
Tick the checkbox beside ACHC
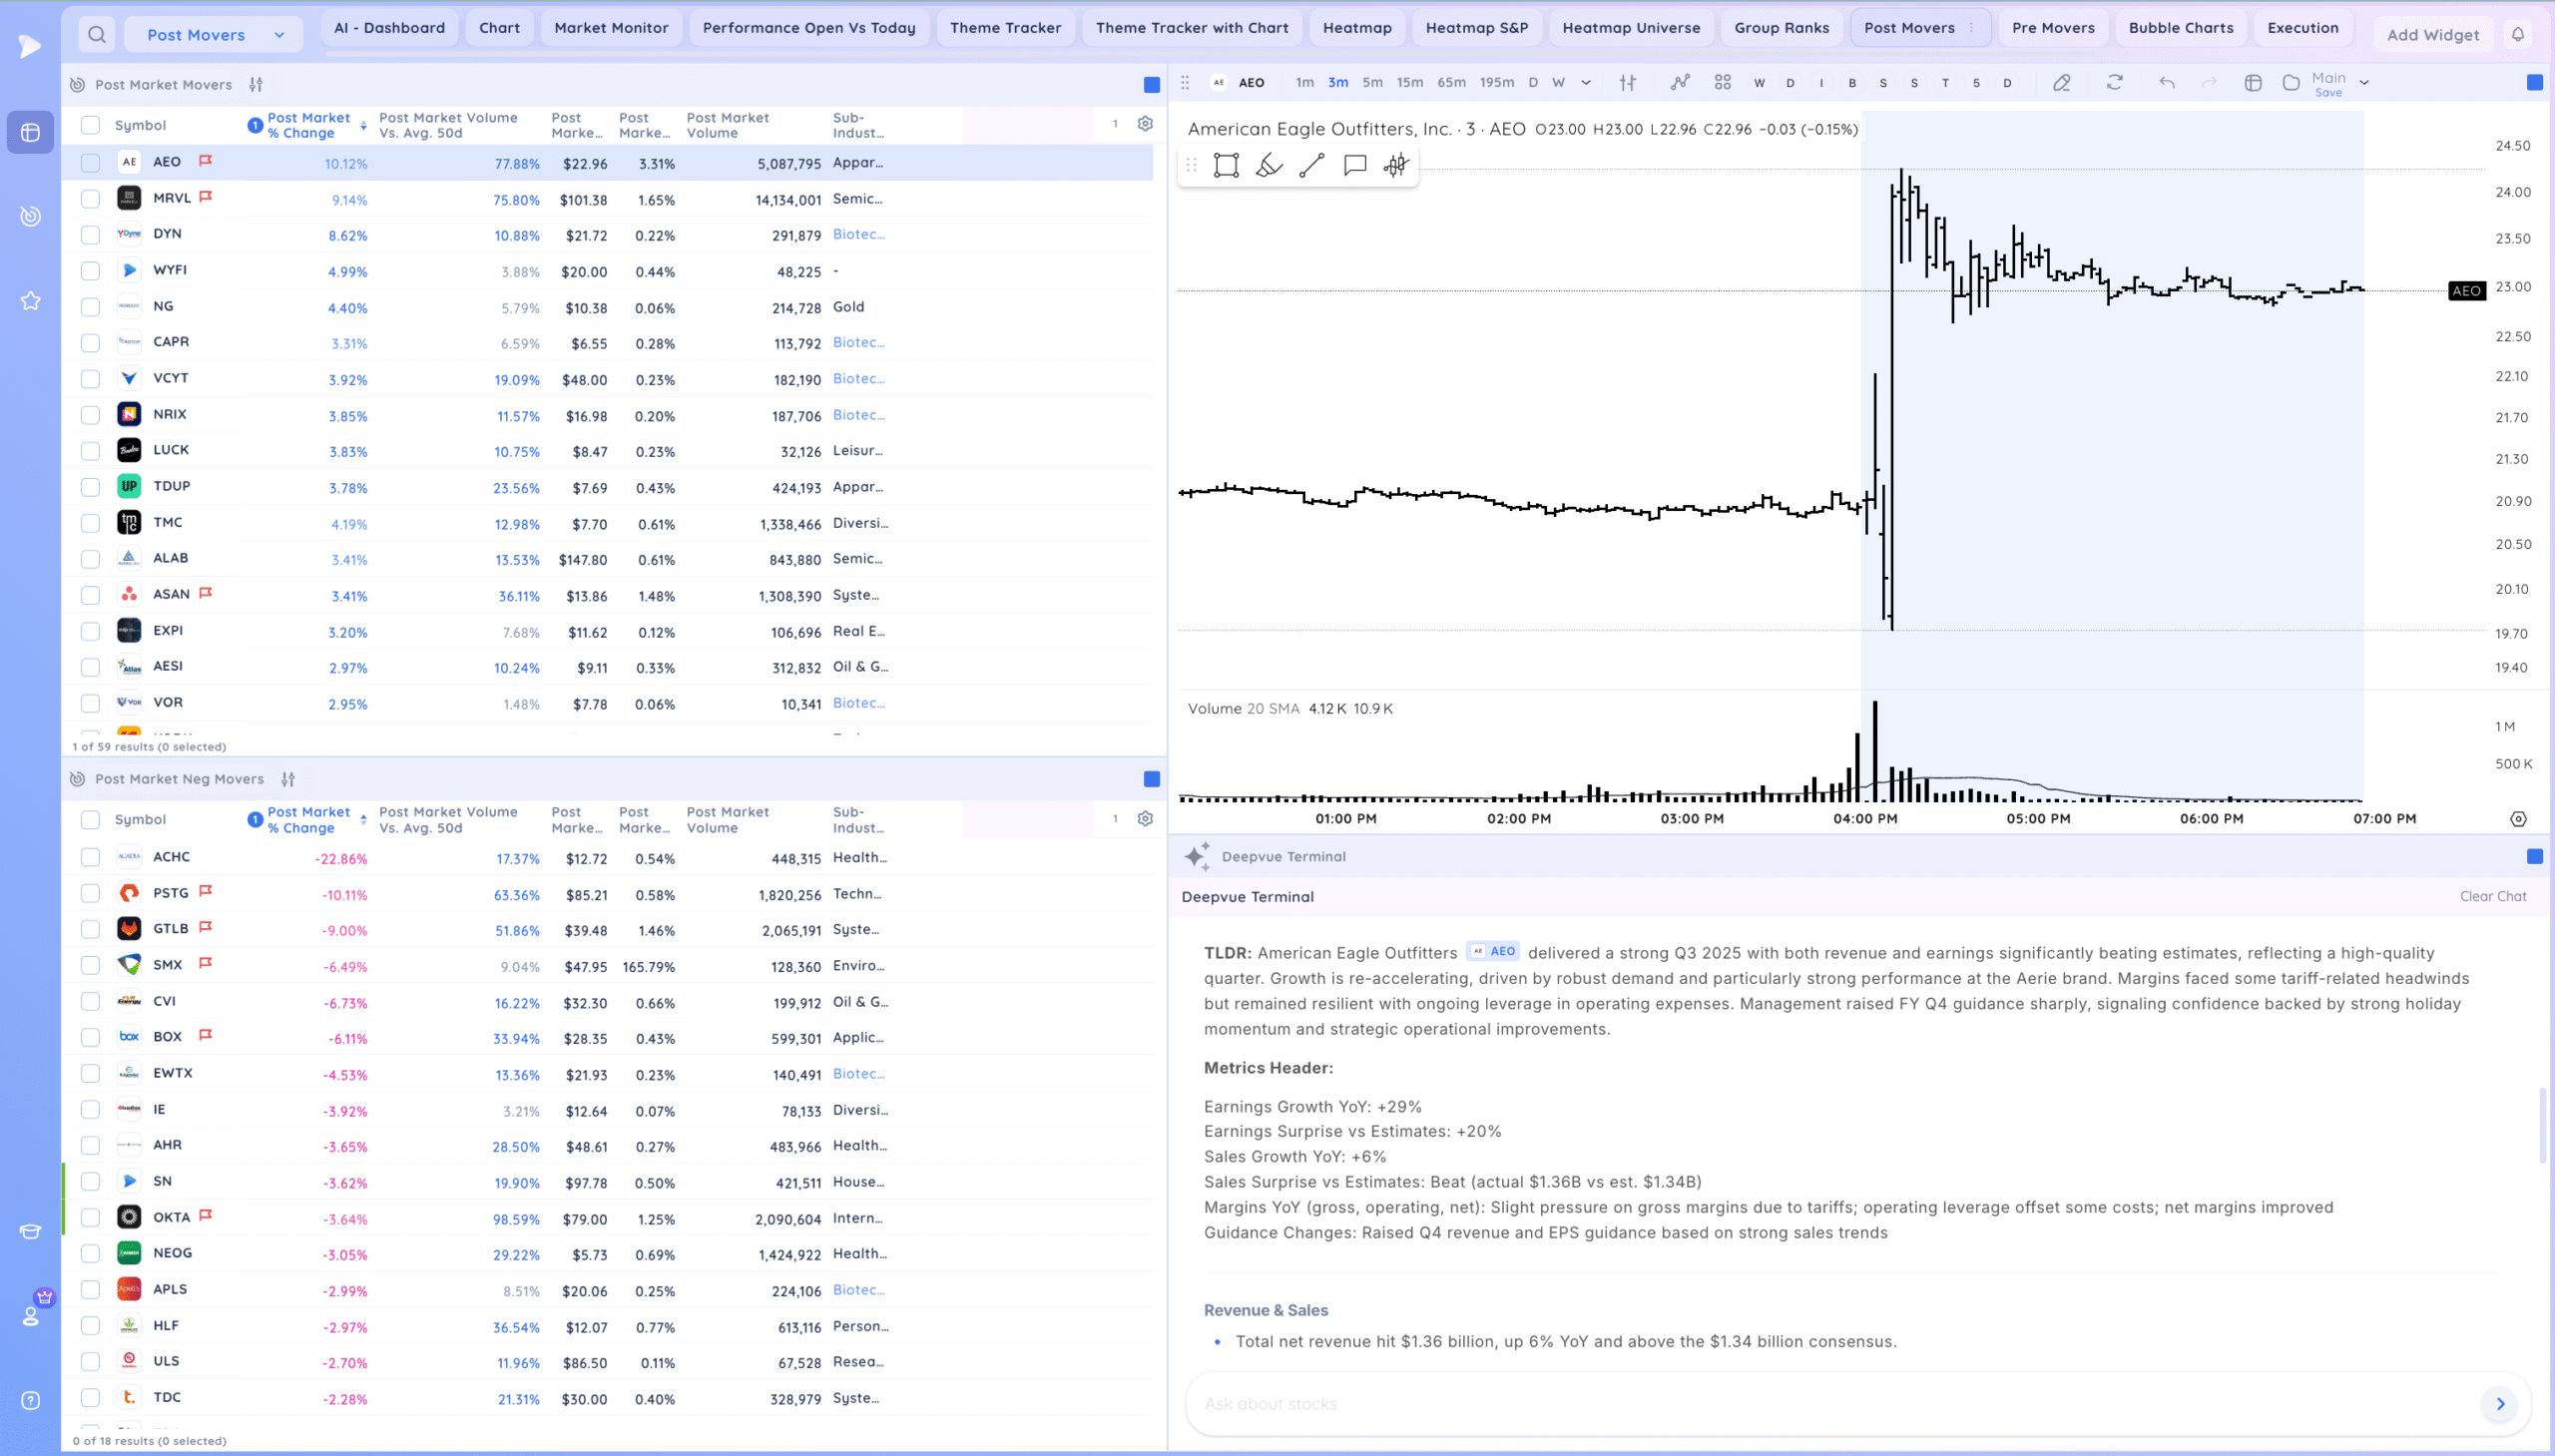point(90,857)
